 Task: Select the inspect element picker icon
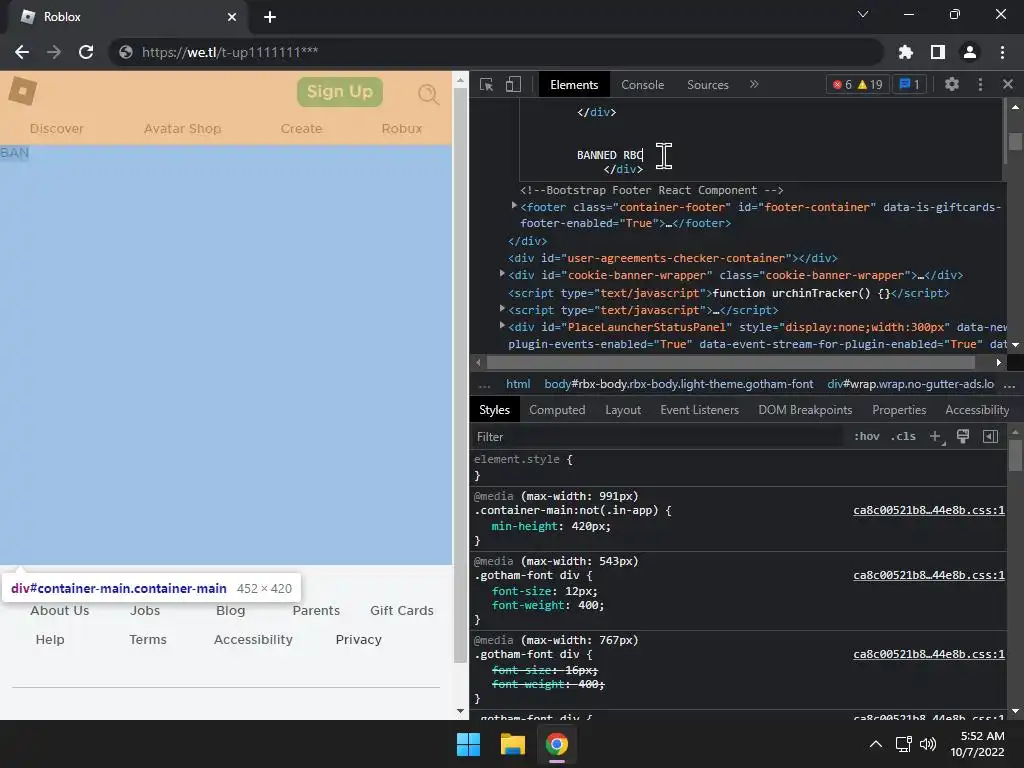487,85
